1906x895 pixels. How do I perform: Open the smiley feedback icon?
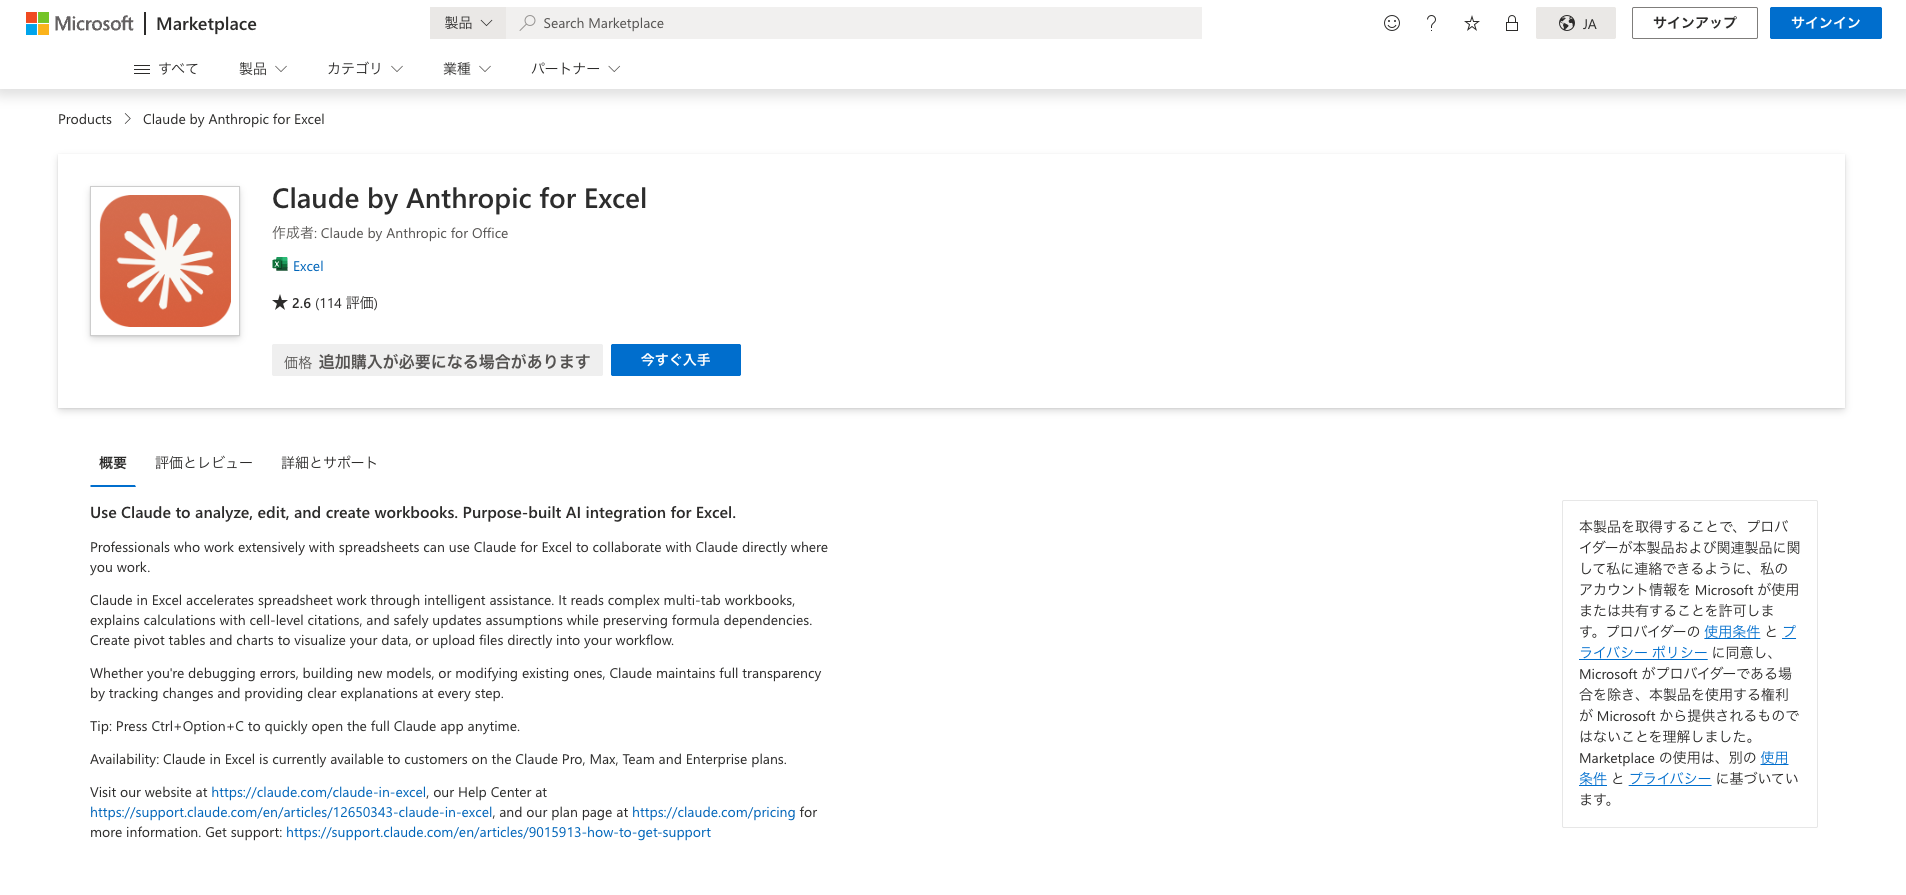tap(1391, 23)
